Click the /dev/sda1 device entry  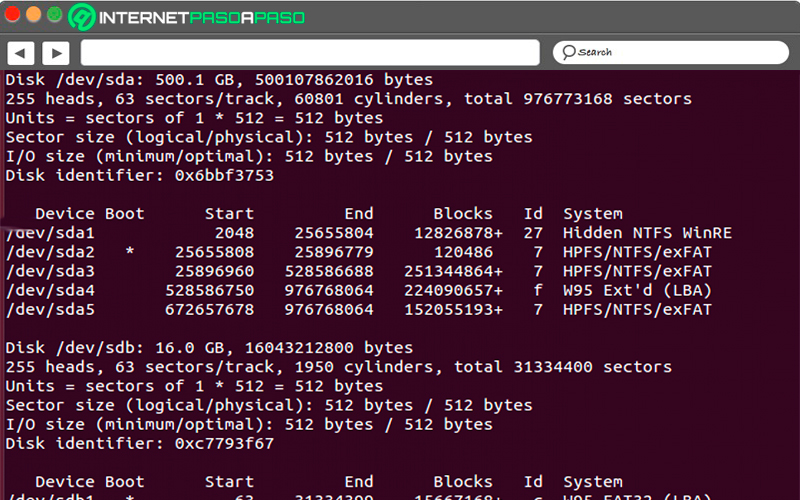click(x=50, y=233)
